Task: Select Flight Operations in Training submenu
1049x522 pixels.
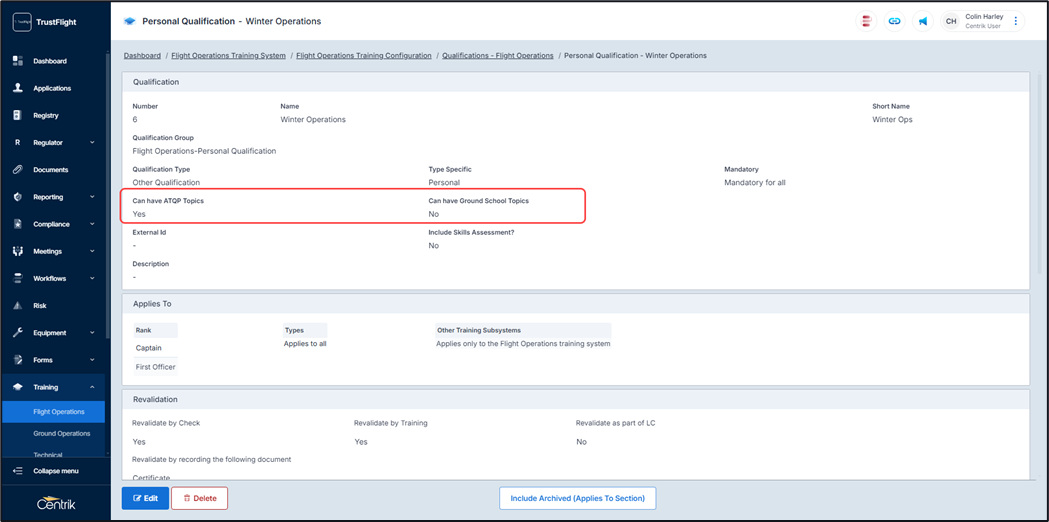Action: [x=59, y=412]
